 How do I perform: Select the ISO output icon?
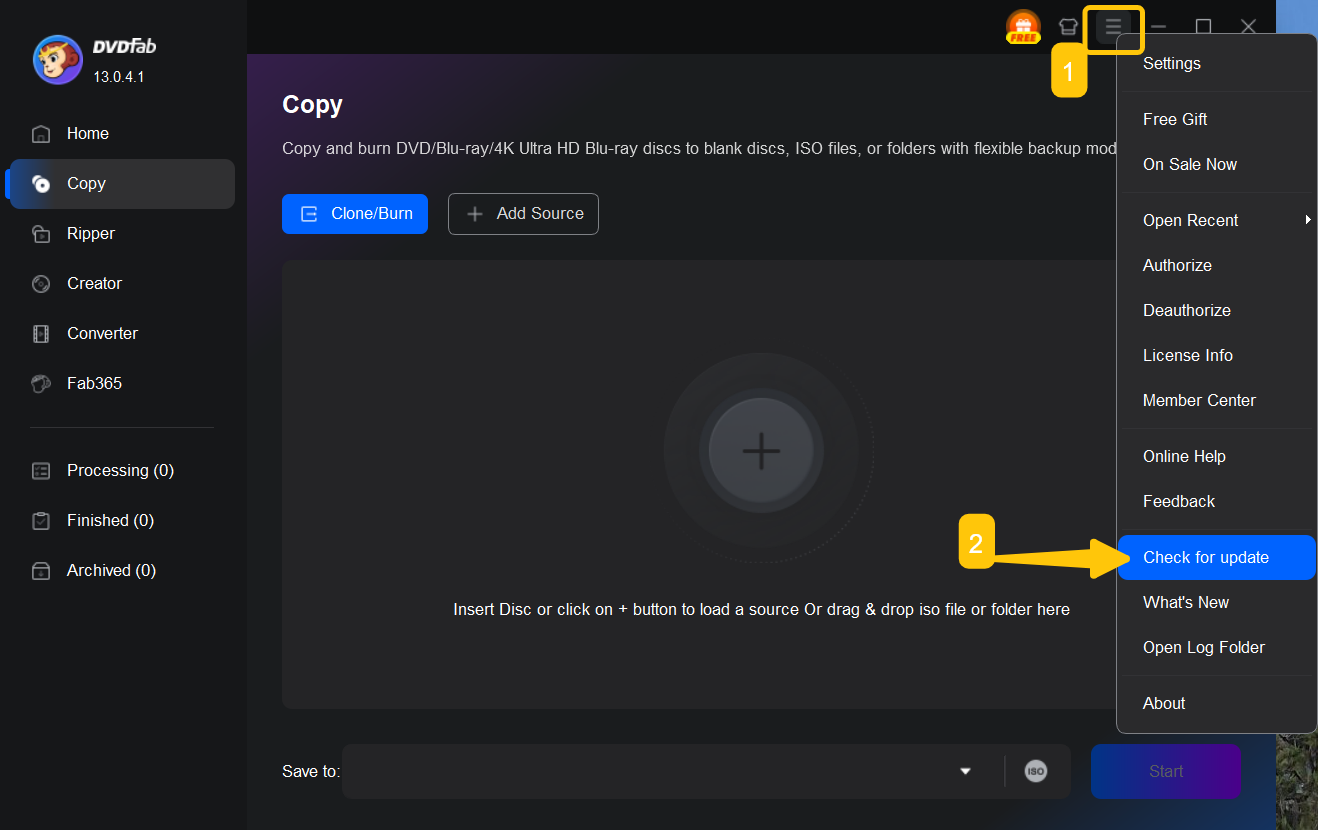(x=1036, y=771)
